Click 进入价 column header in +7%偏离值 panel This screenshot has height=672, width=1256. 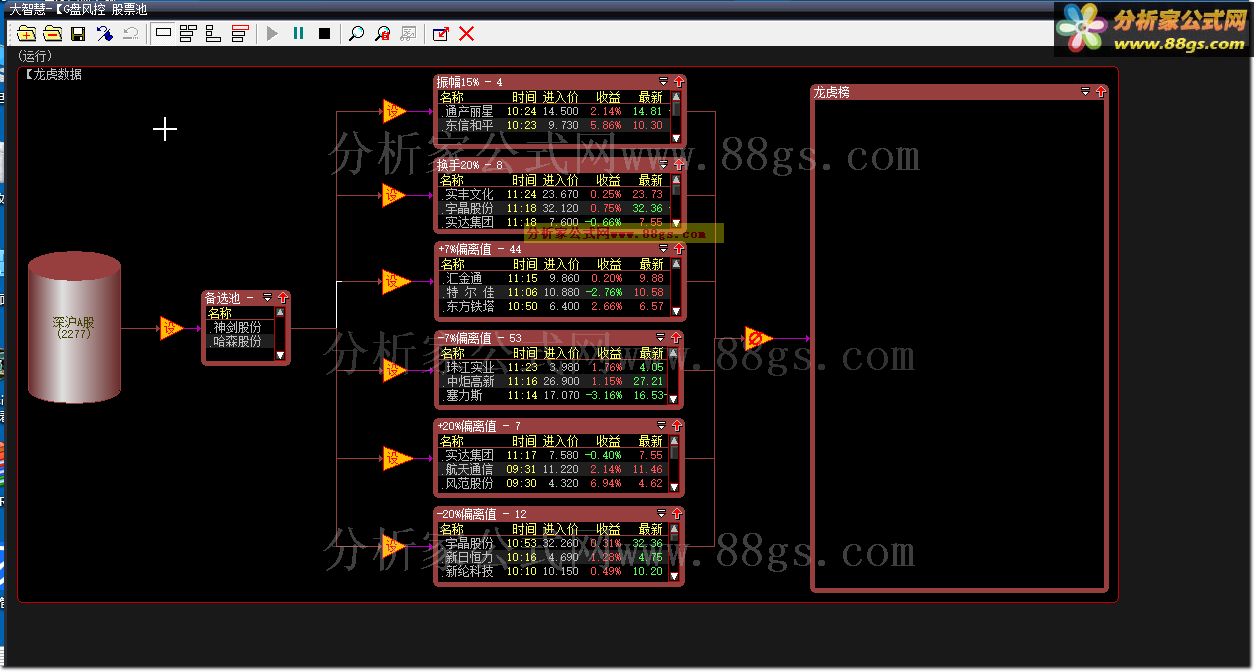(561, 265)
